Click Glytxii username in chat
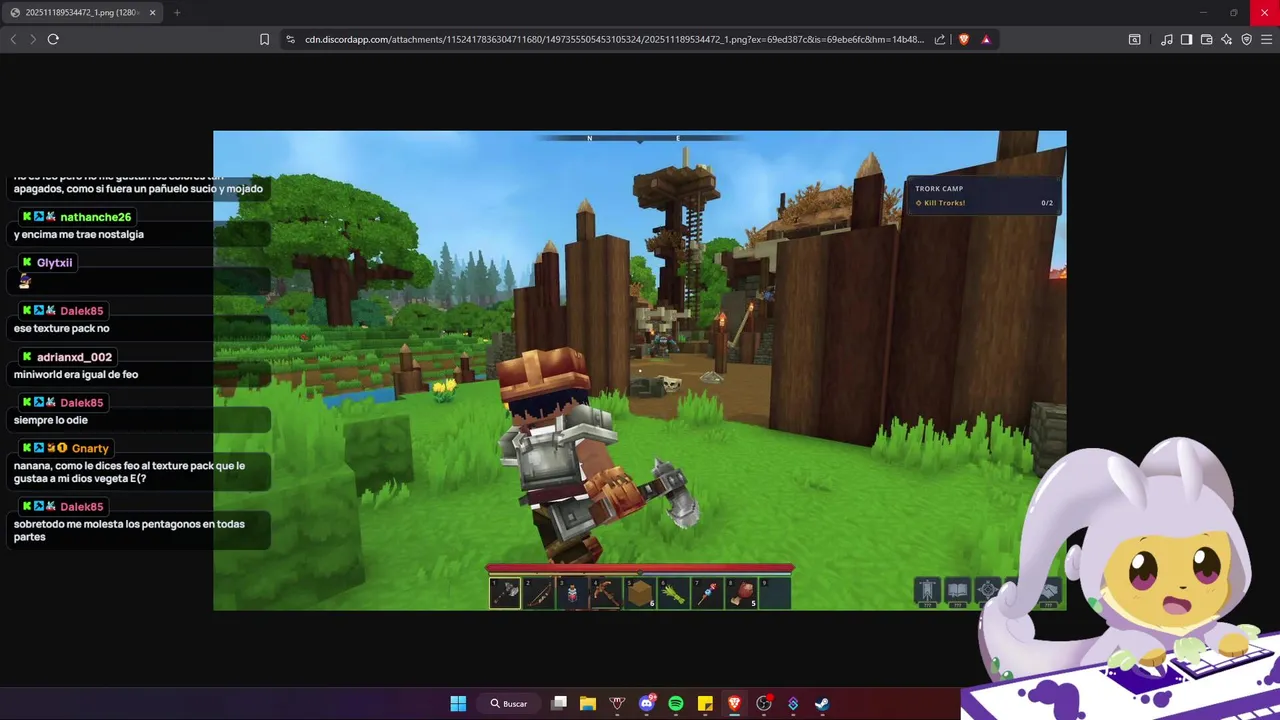 54,263
